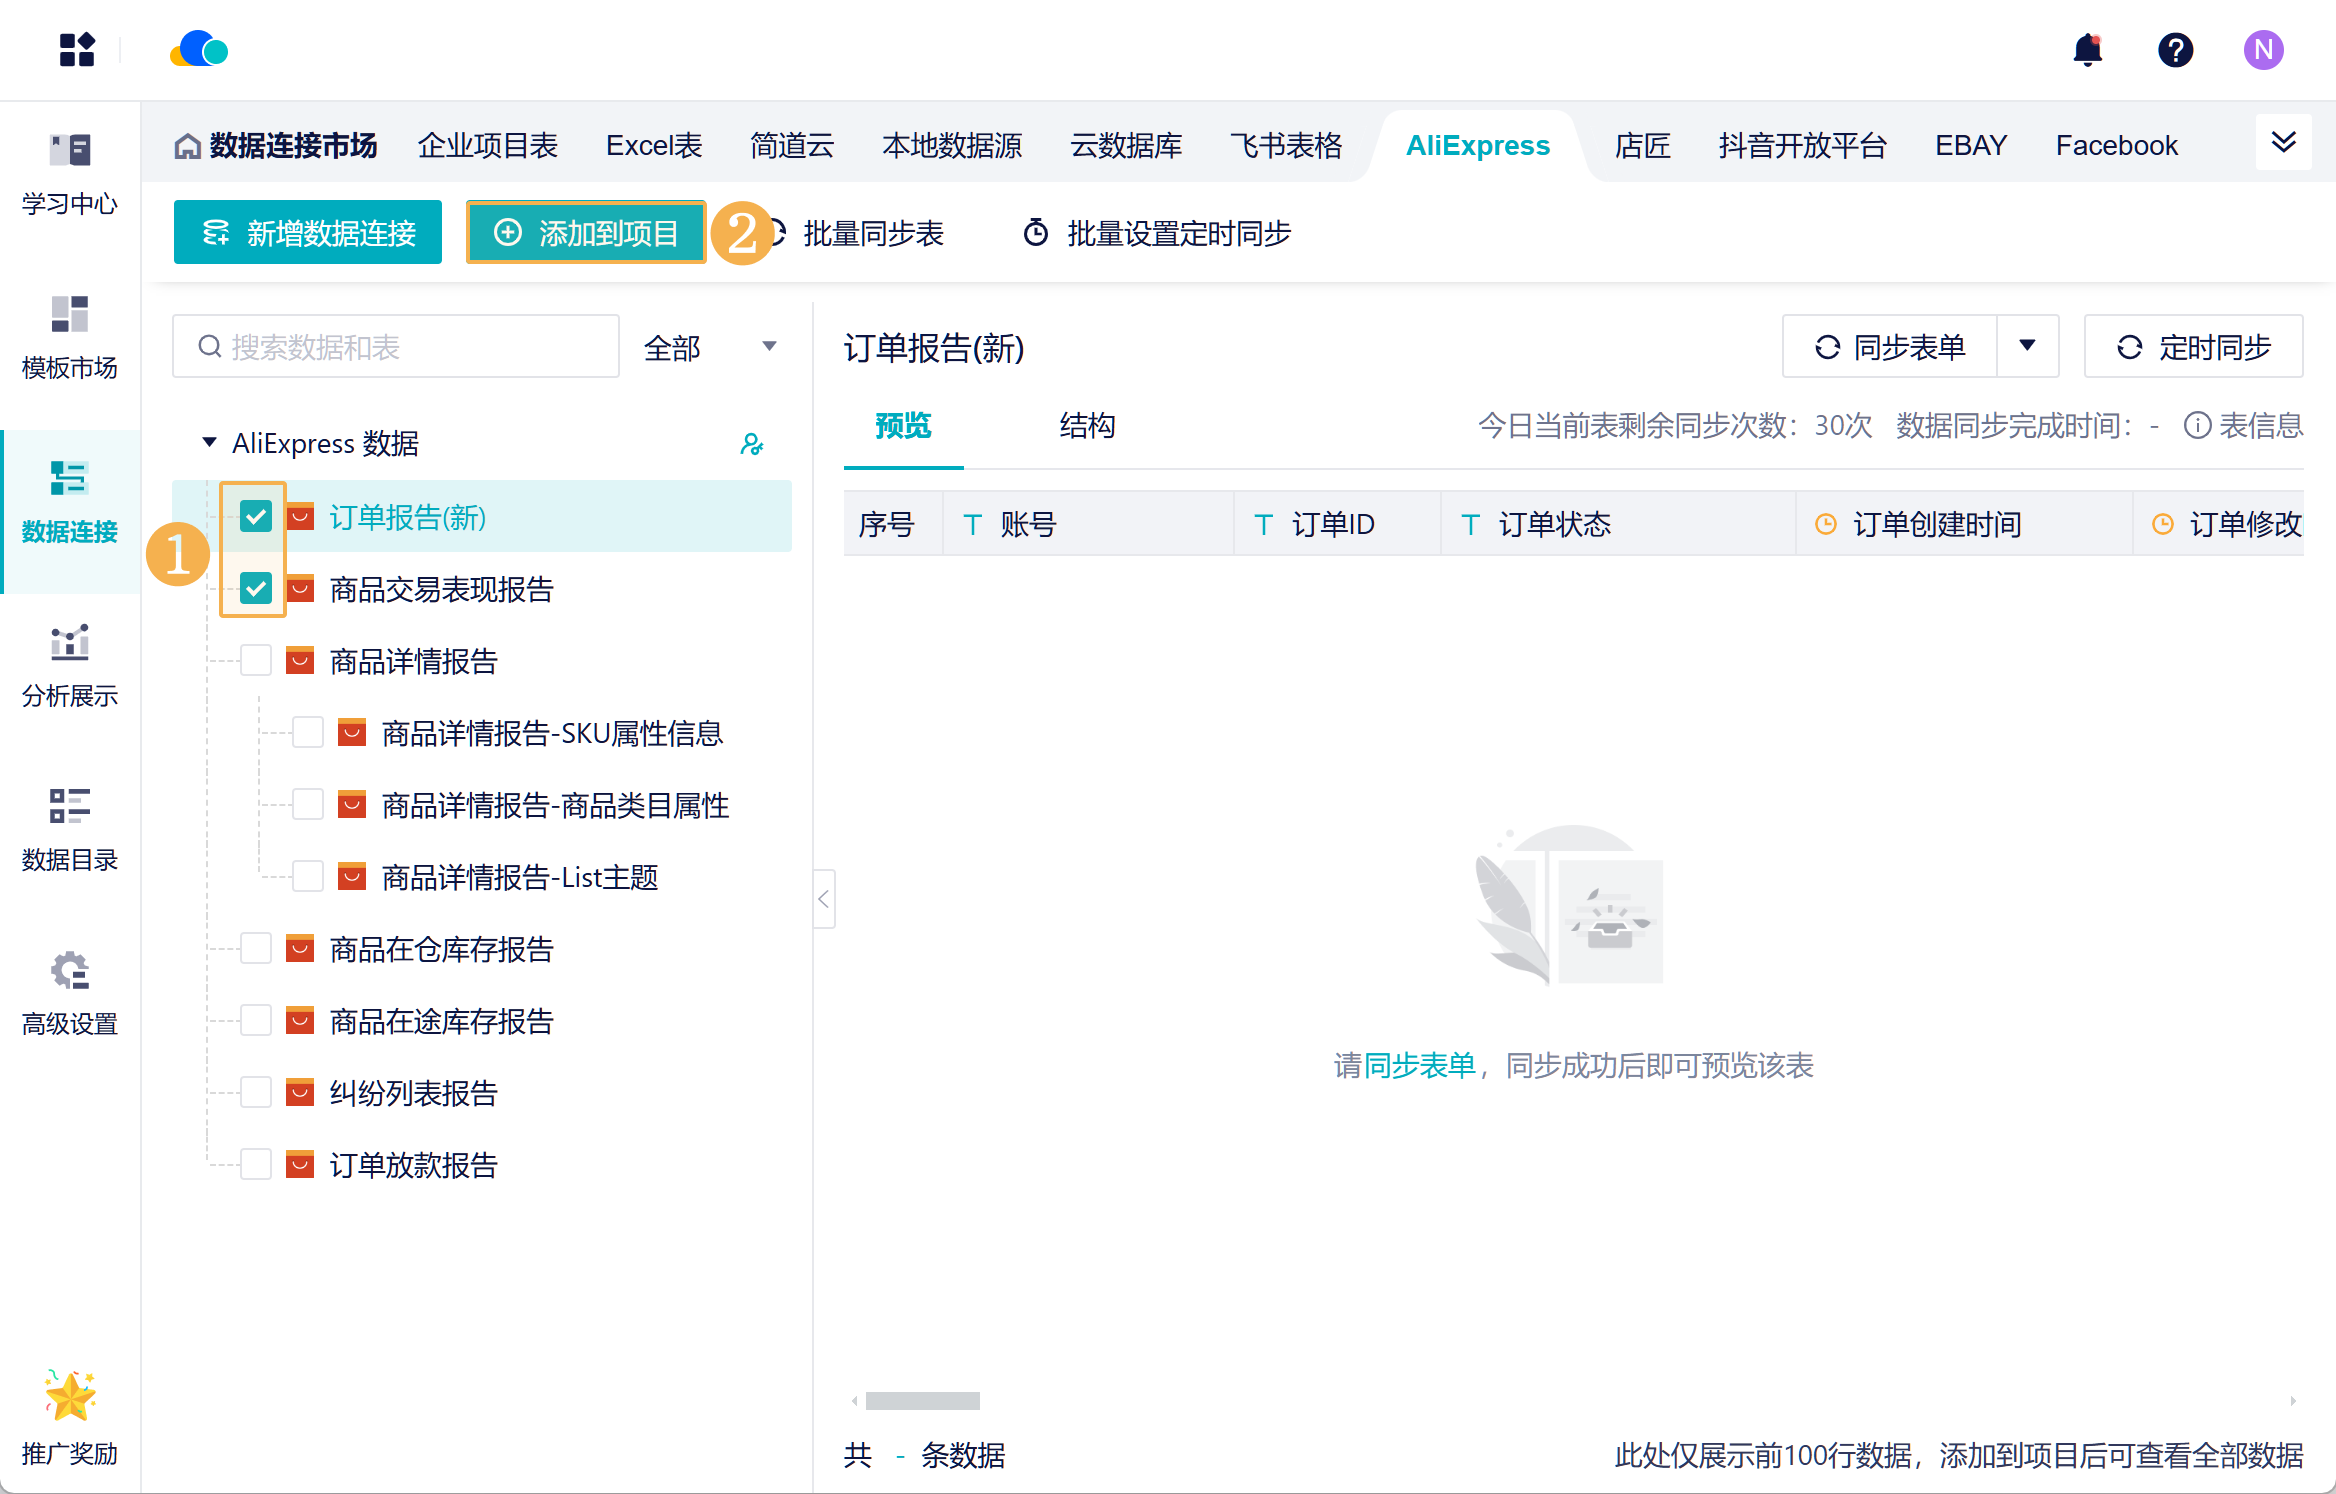Open the notifications bell icon

tap(2087, 50)
